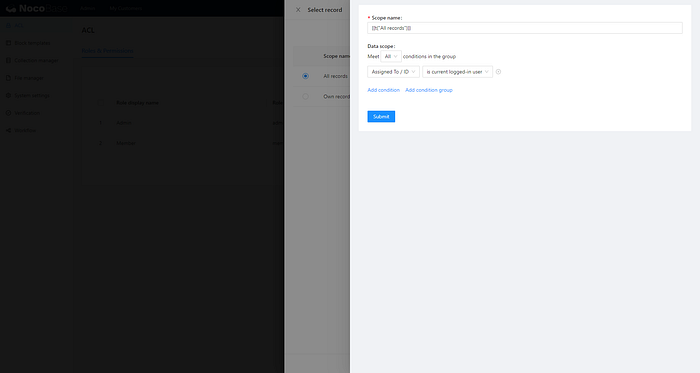Click the ACL lock icon in sidebar
Viewport: 700px width, 373px height.
(8, 25)
